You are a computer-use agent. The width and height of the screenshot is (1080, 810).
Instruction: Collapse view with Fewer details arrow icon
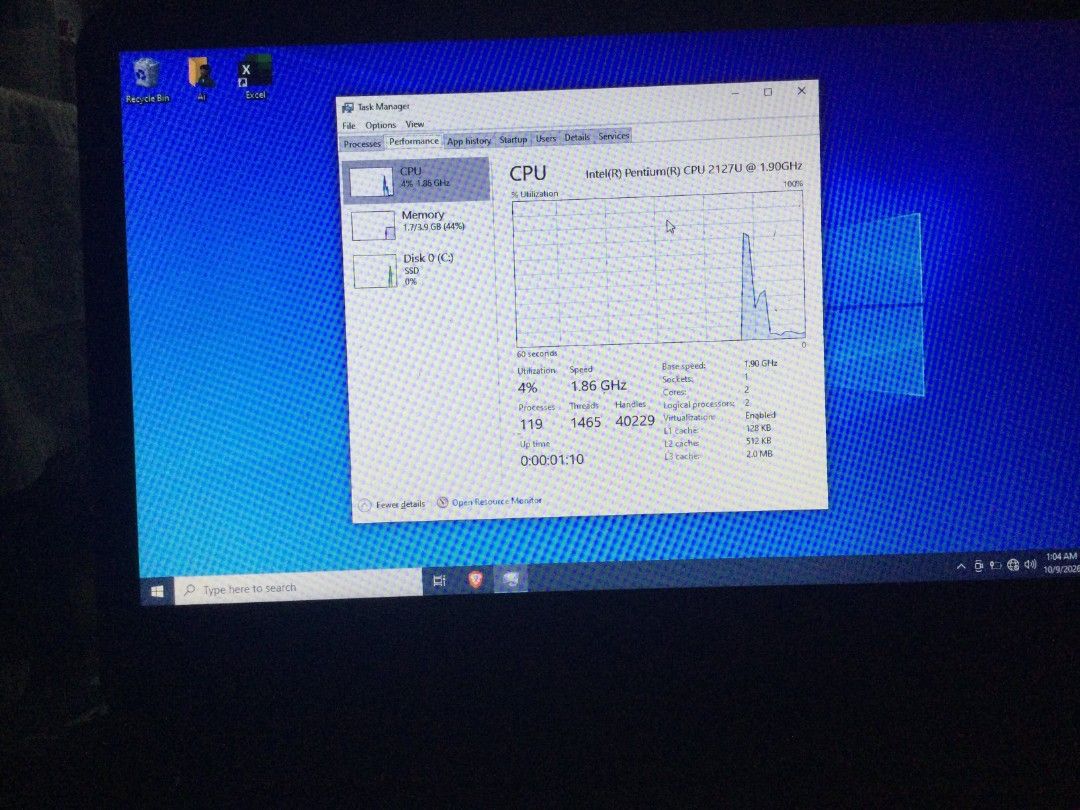tap(365, 506)
